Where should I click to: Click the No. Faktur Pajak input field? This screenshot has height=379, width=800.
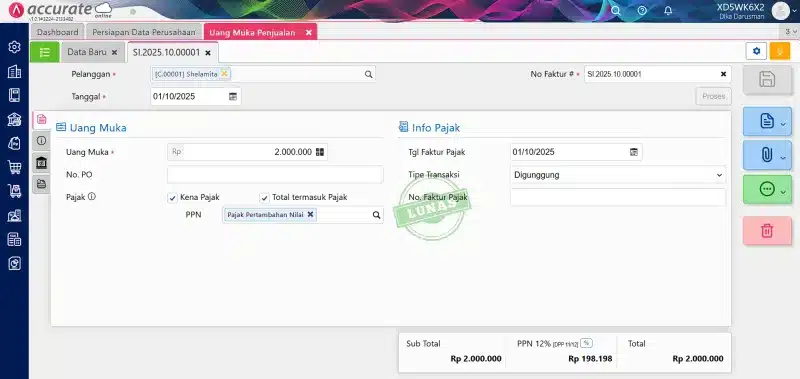tap(618, 197)
